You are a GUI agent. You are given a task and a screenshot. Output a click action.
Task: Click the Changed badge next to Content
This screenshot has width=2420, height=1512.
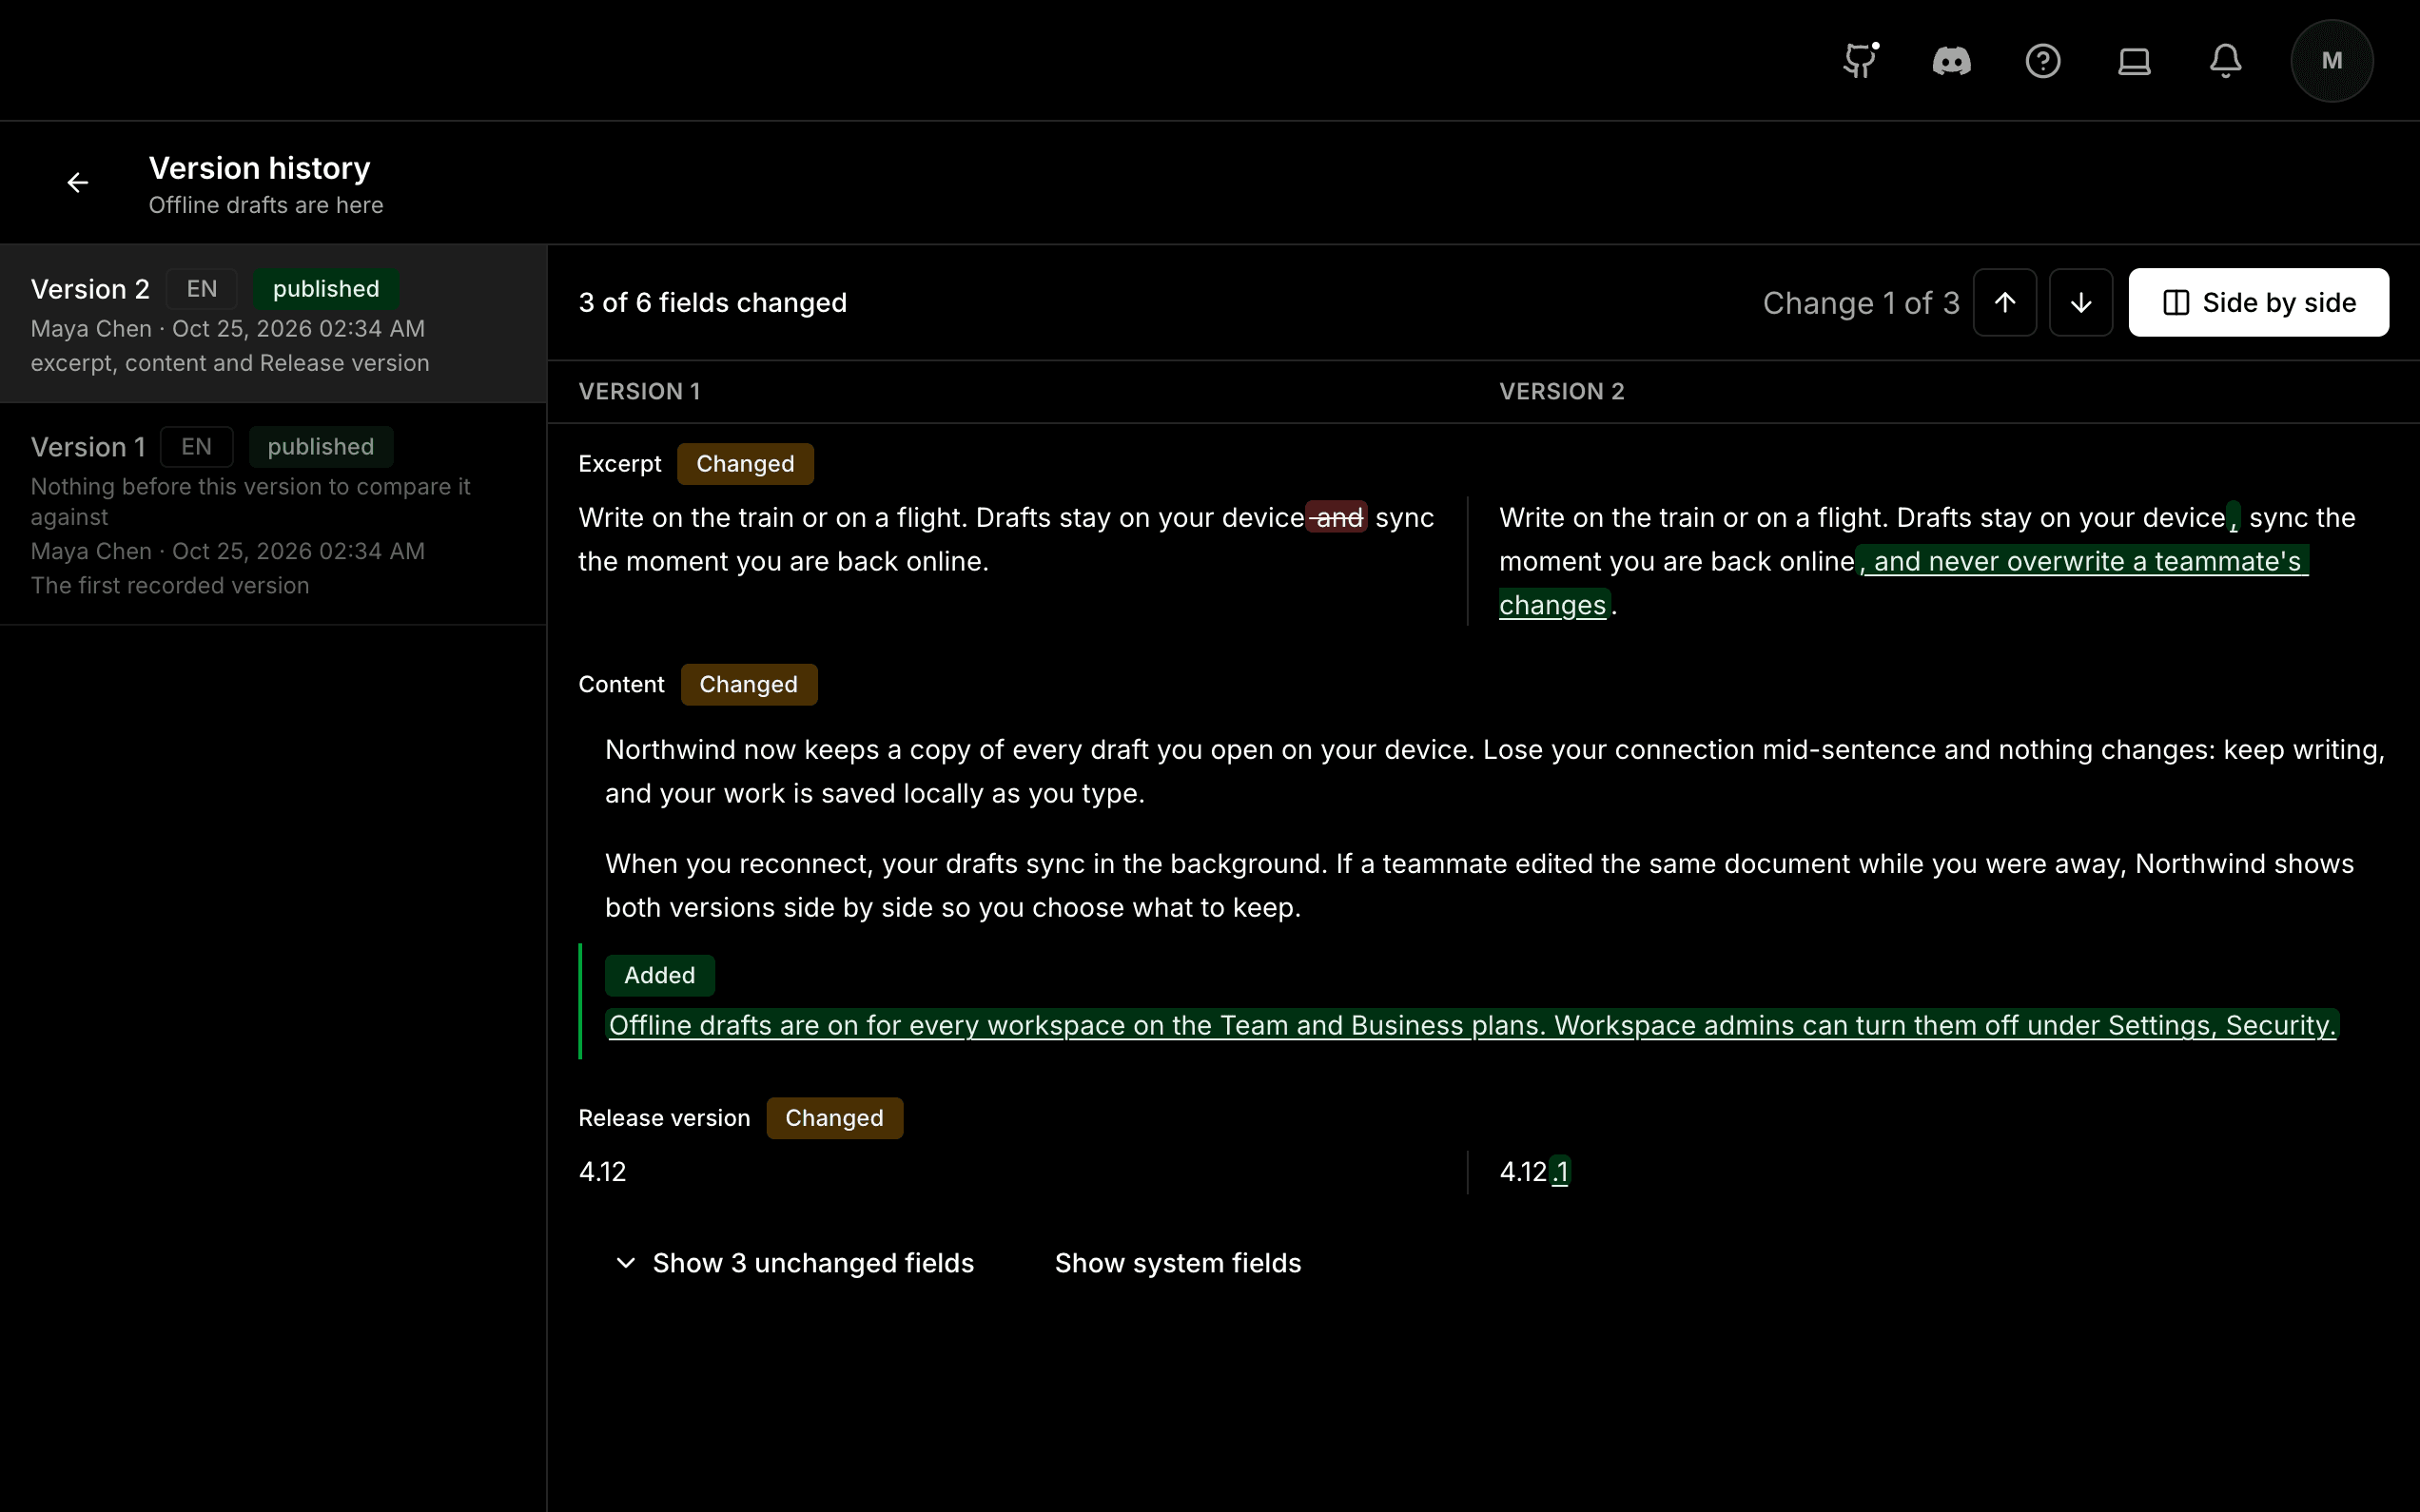[x=749, y=685]
